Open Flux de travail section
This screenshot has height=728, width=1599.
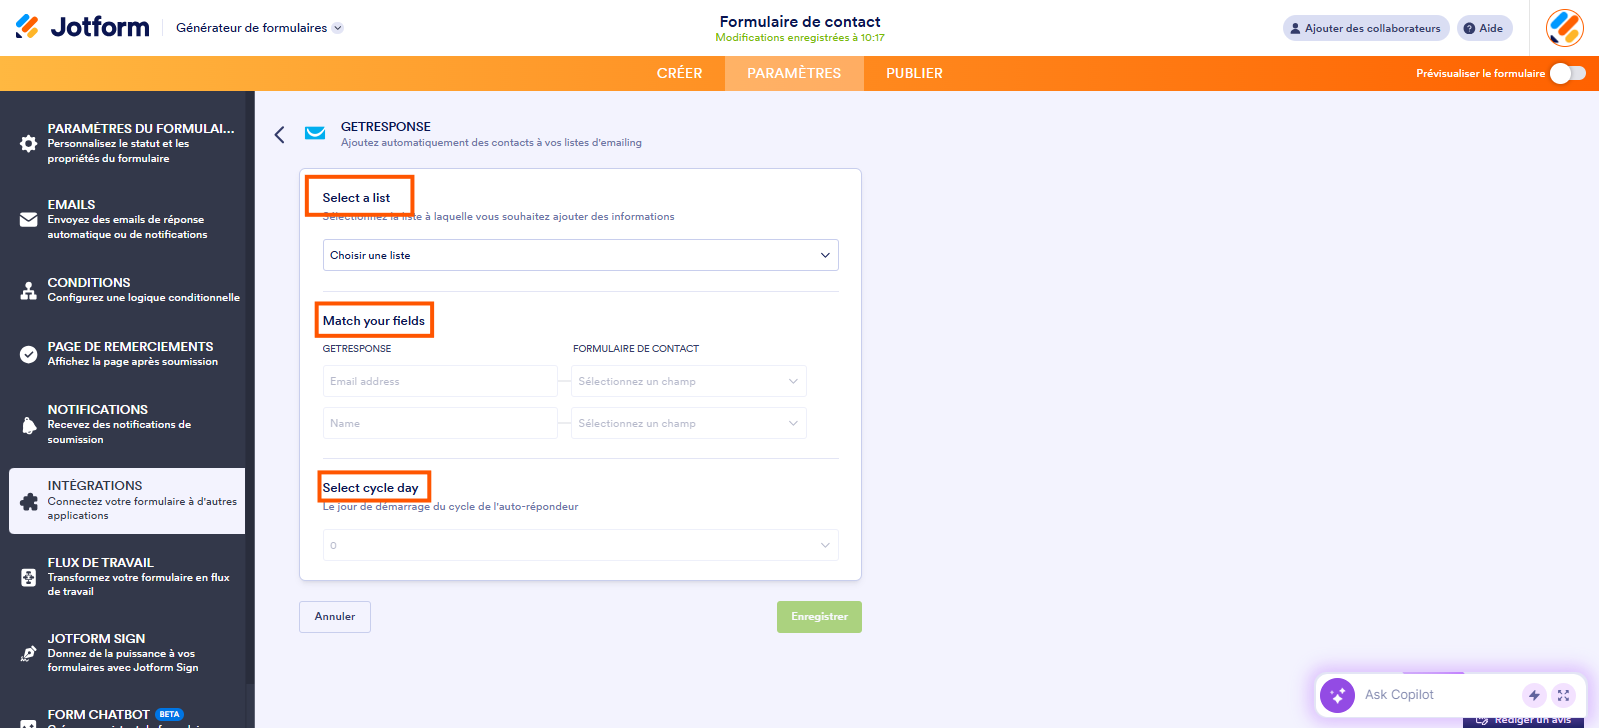[x=127, y=577]
